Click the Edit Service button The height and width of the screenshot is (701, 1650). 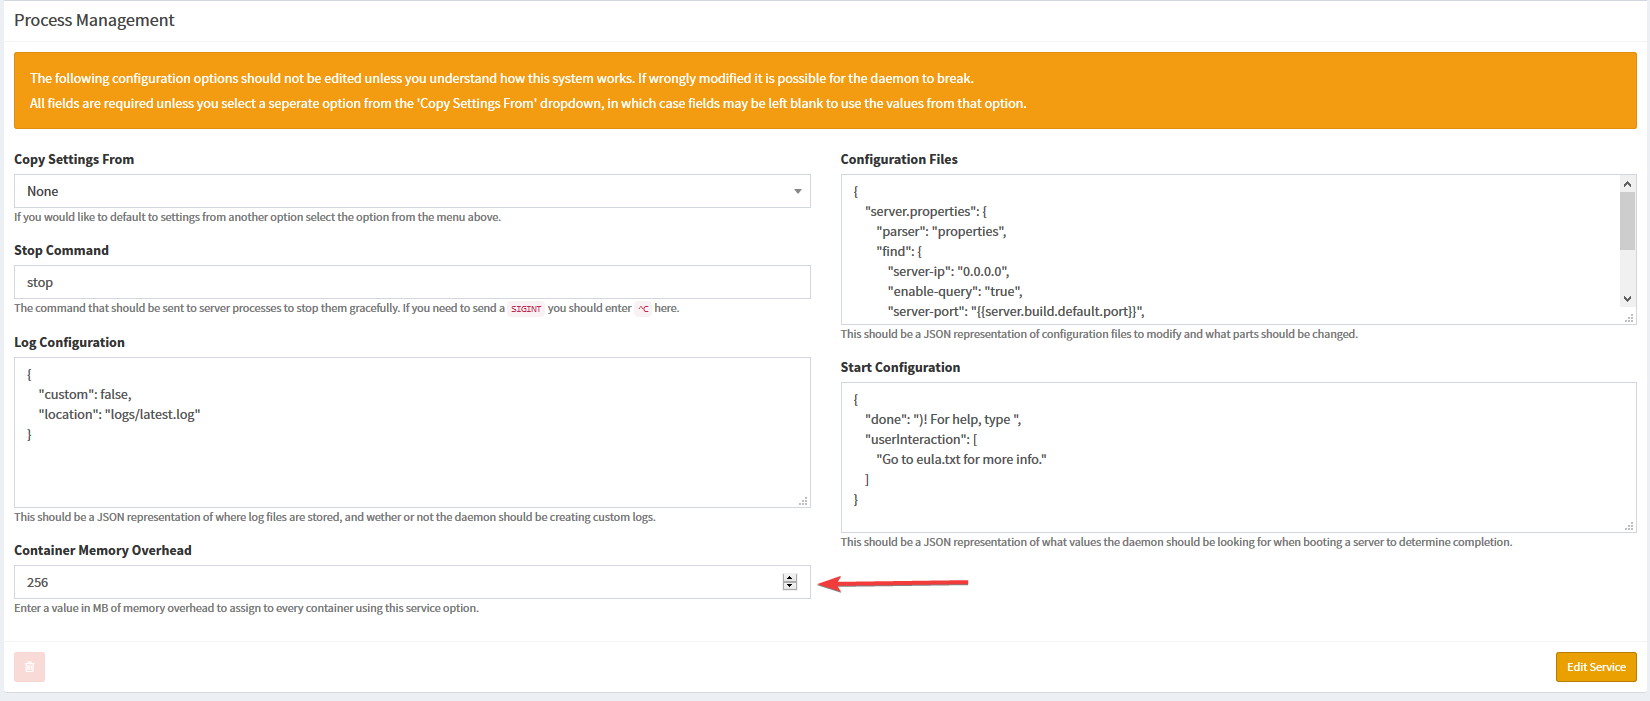click(1595, 667)
